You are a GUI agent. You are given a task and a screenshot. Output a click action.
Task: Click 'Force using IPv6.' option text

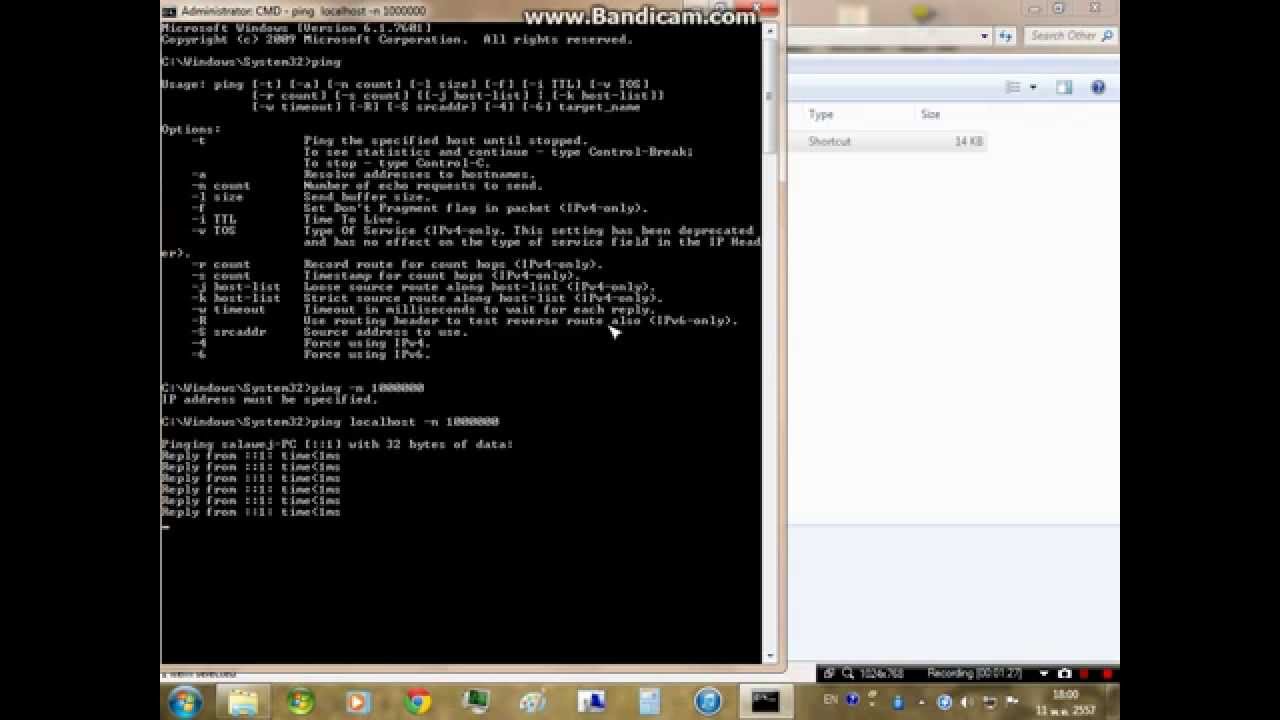coord(367,354)
